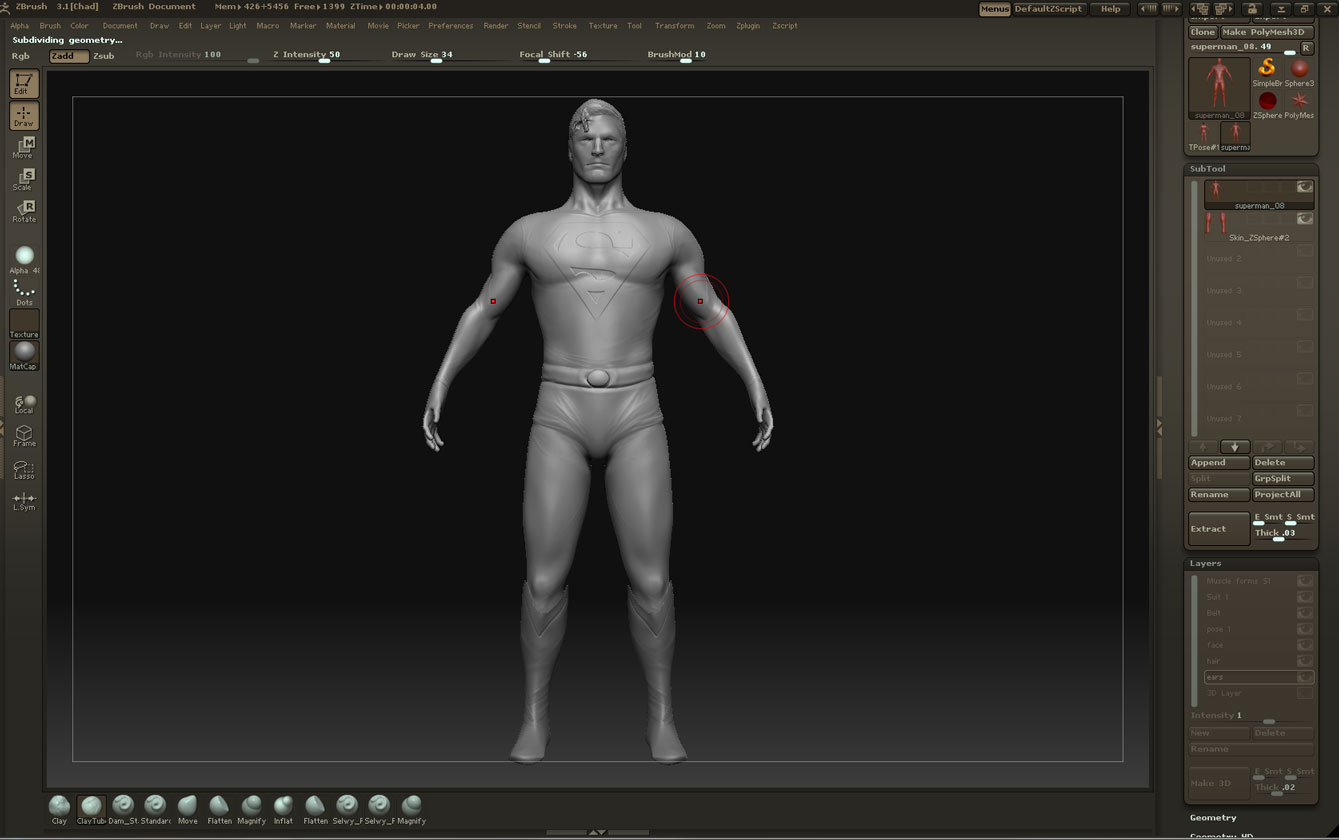Click the shelf collapse arrow at bottom center

(597, 832)
